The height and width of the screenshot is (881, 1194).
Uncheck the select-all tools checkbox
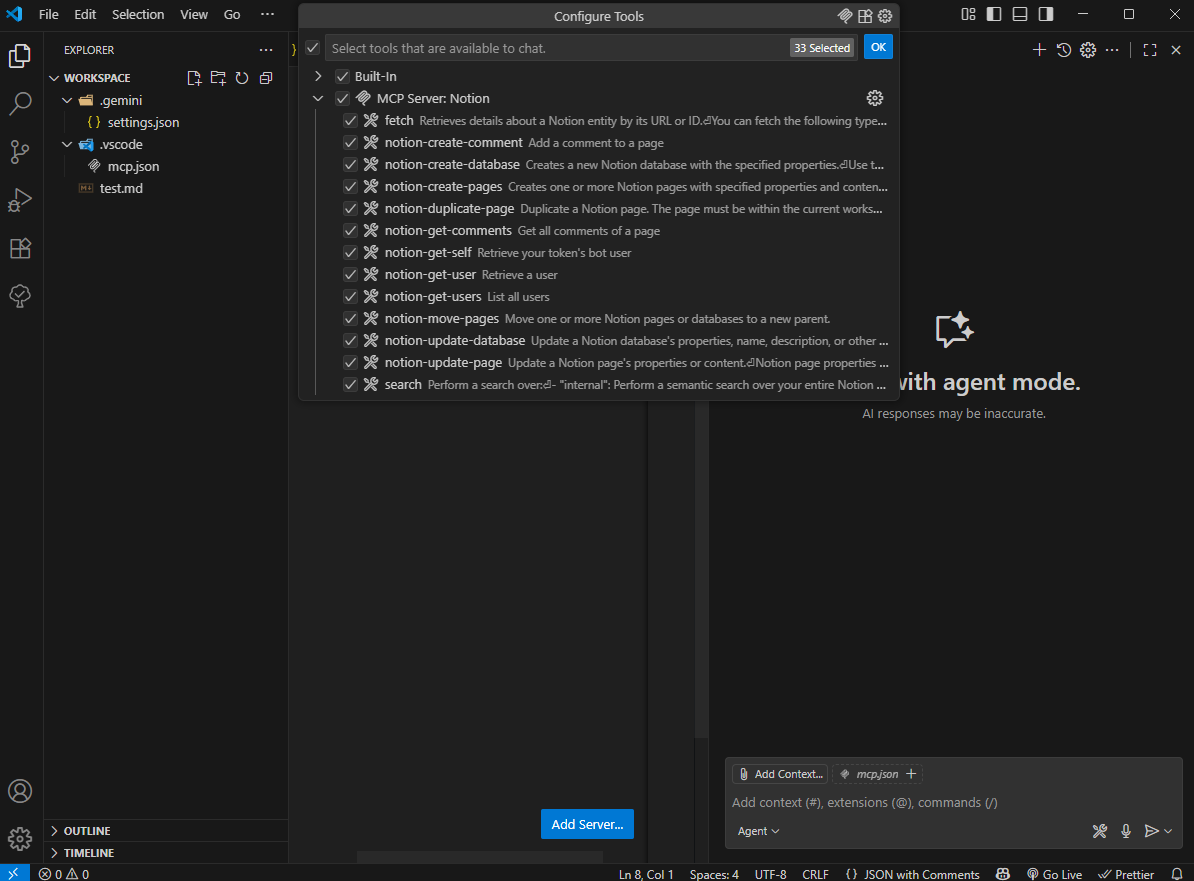pos(312,48)
